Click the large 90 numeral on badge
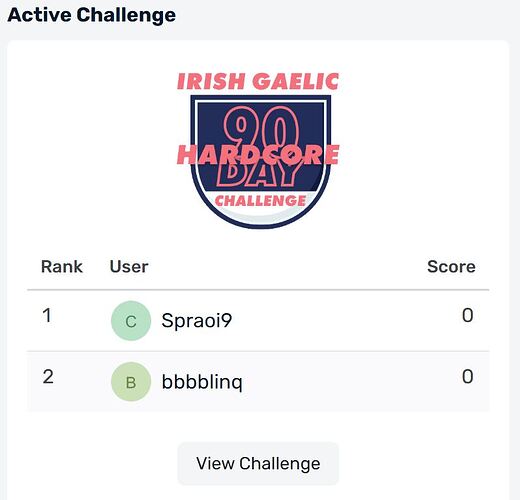The width and height of the screenshot is (520, 500). 260,128
